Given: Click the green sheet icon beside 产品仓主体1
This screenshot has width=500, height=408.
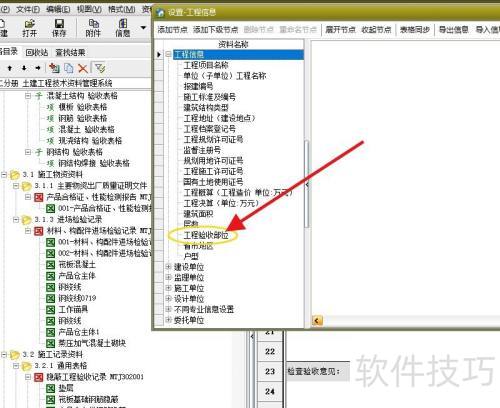Looking at the screenshot, I should [x=50, y=332].
